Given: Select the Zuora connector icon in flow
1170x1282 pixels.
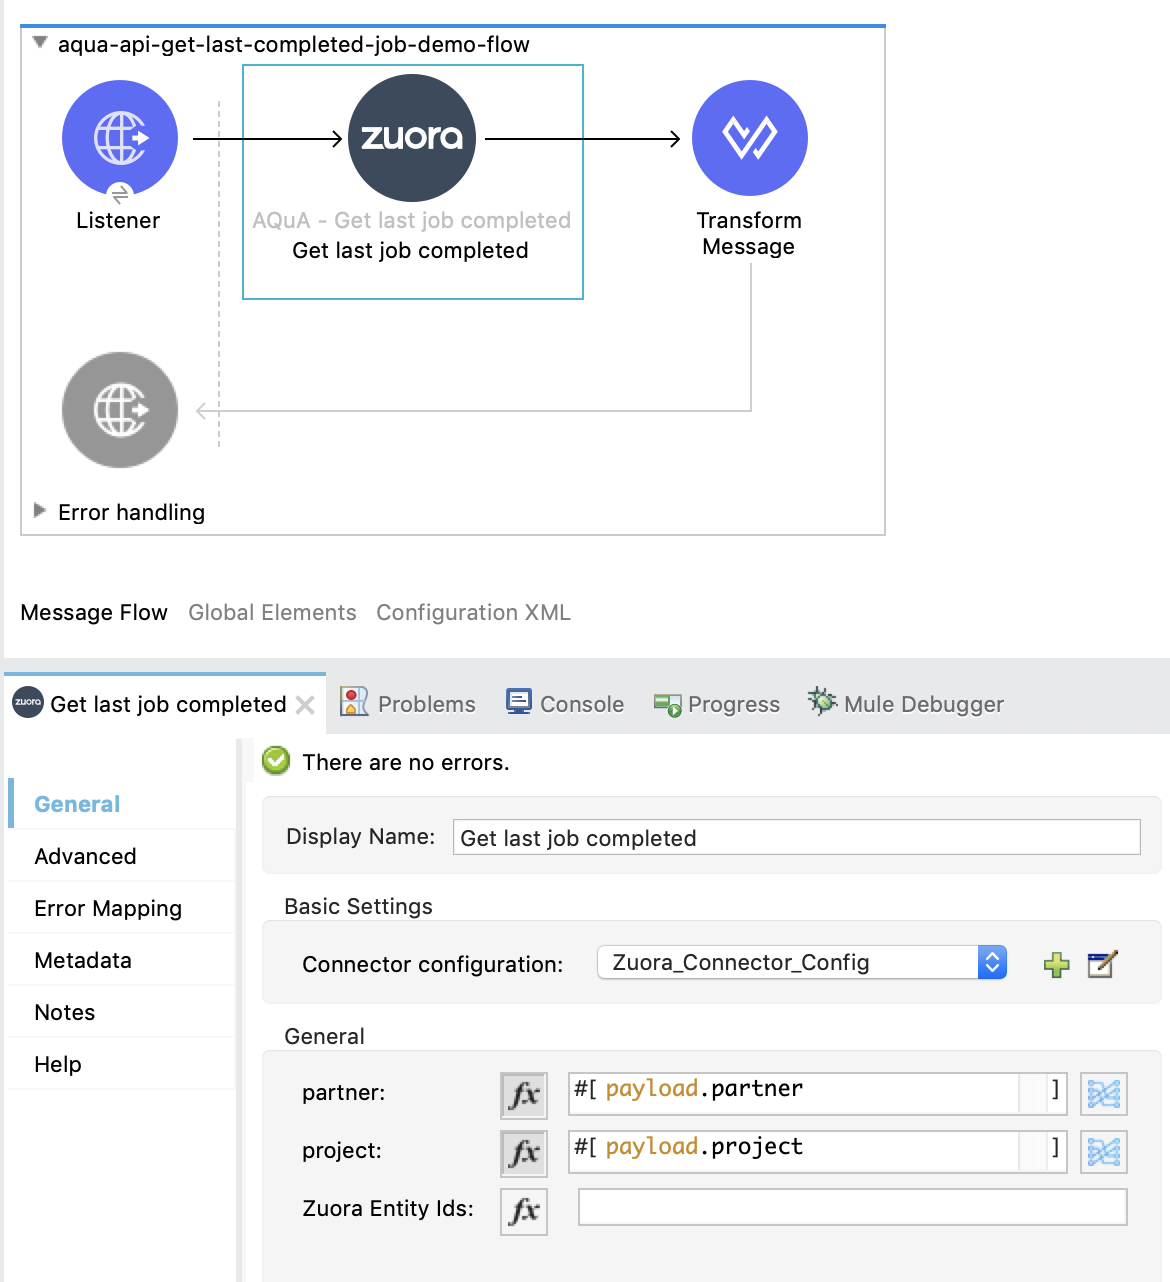Looking at the screenshot, I should (x=412, y=138).
